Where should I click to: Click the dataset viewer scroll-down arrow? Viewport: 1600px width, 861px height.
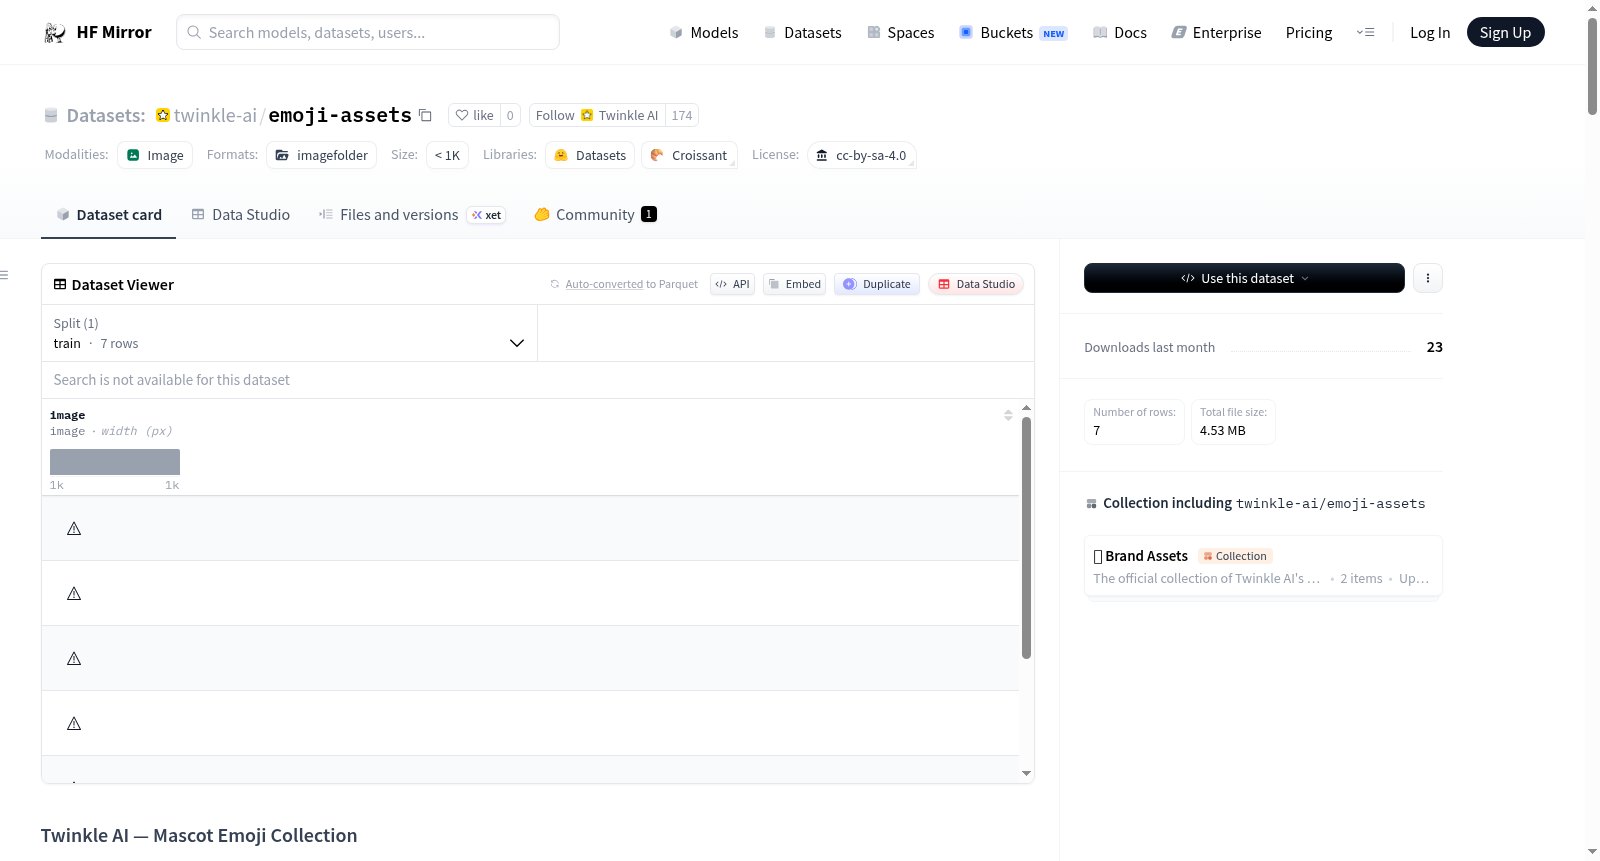click(1026, 773)
